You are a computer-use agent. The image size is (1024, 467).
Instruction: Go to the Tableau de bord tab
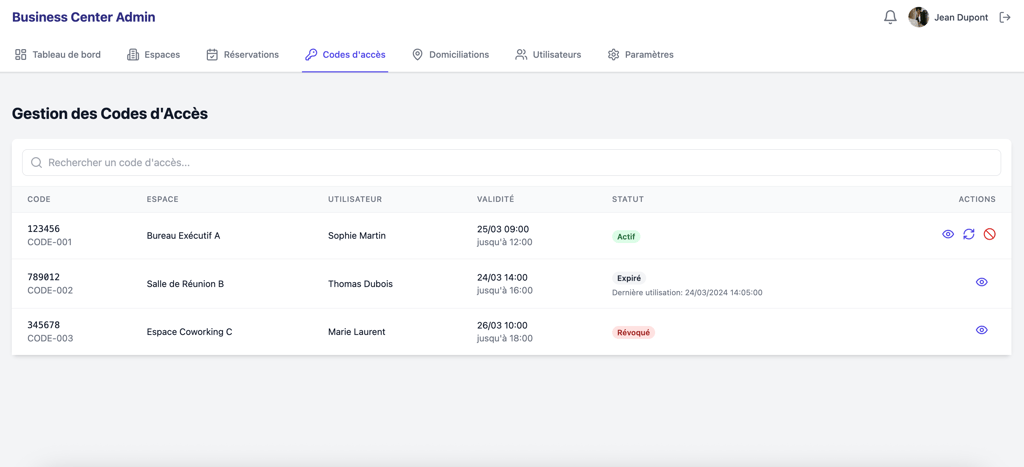[57, 55]
